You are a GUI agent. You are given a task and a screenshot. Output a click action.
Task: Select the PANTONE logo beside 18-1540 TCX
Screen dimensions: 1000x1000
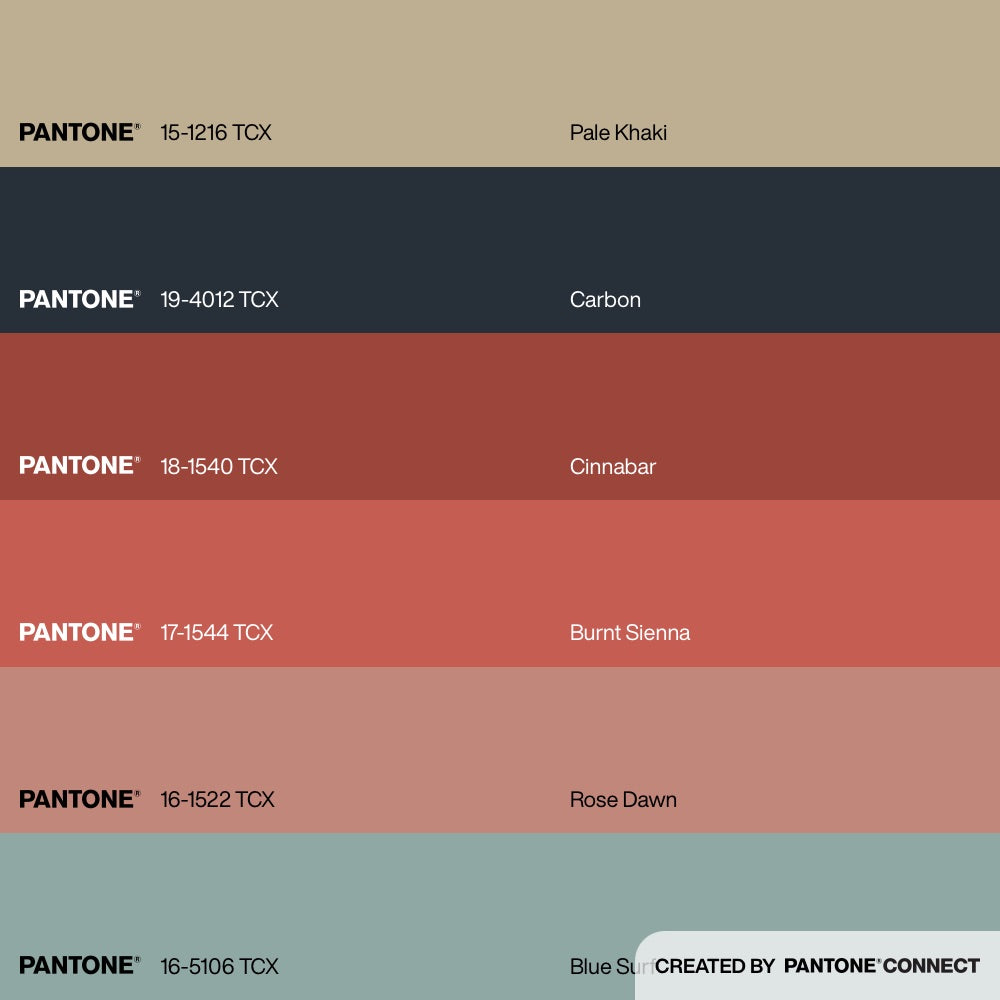(x=78, y=466)
